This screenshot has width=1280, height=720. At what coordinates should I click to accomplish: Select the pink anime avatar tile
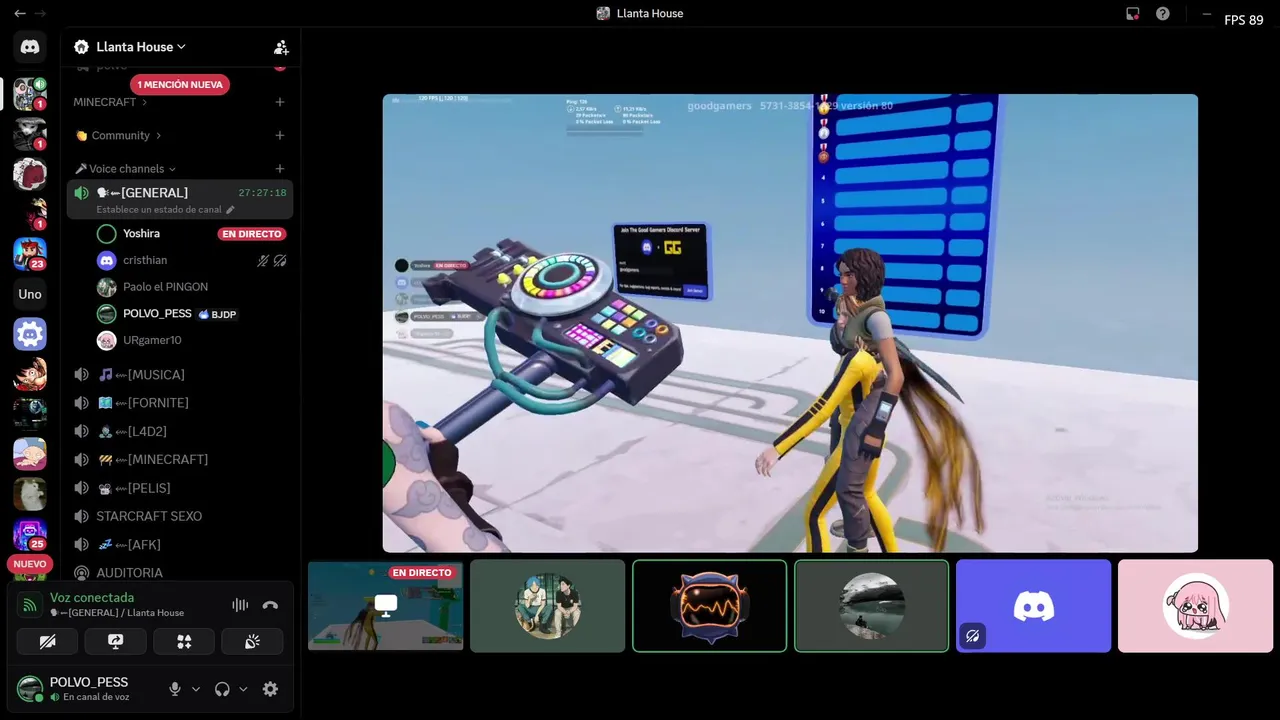1195,606
